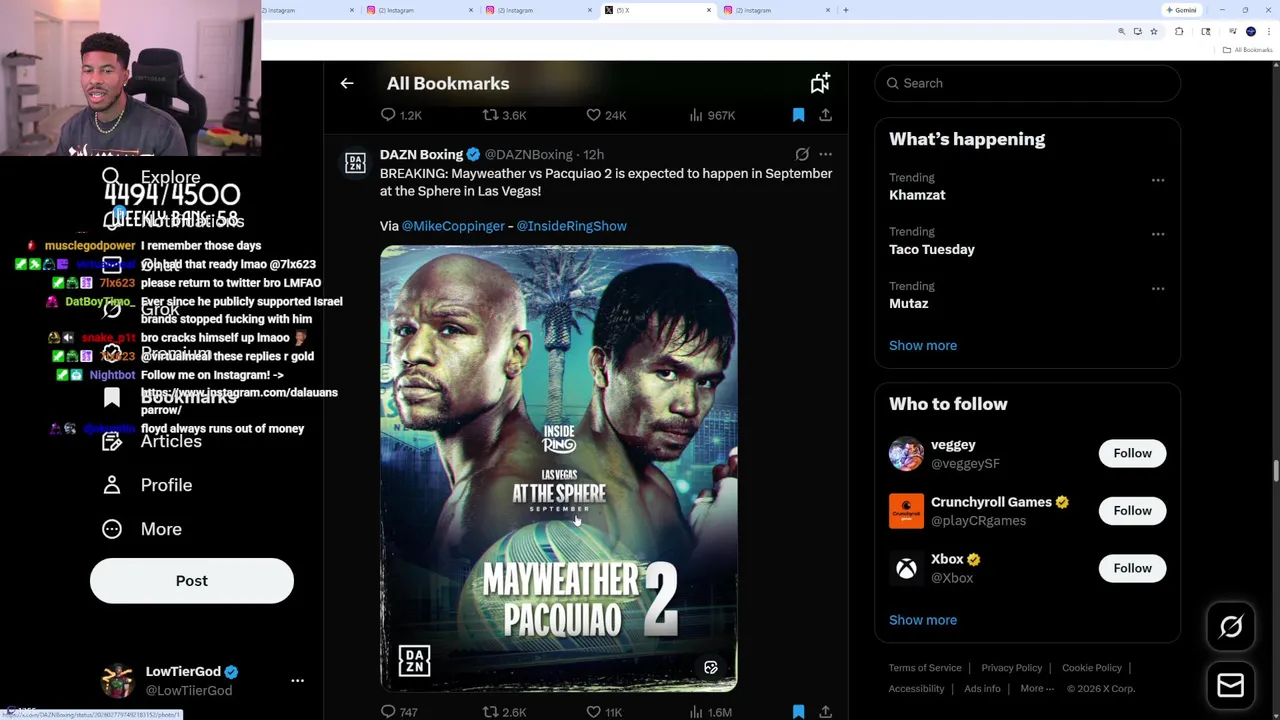This screenshot has width=1280, height=720.
Task: Open Articles in the sidebar
Action: tap(152, 441)
